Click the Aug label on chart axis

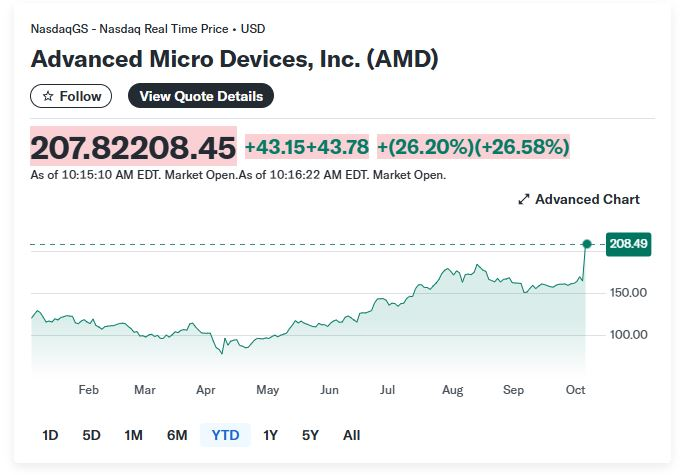click(453, 390)
